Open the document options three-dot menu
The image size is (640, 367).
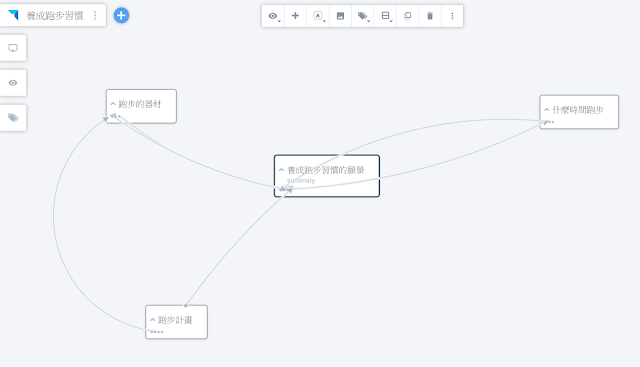pos(95,16)
